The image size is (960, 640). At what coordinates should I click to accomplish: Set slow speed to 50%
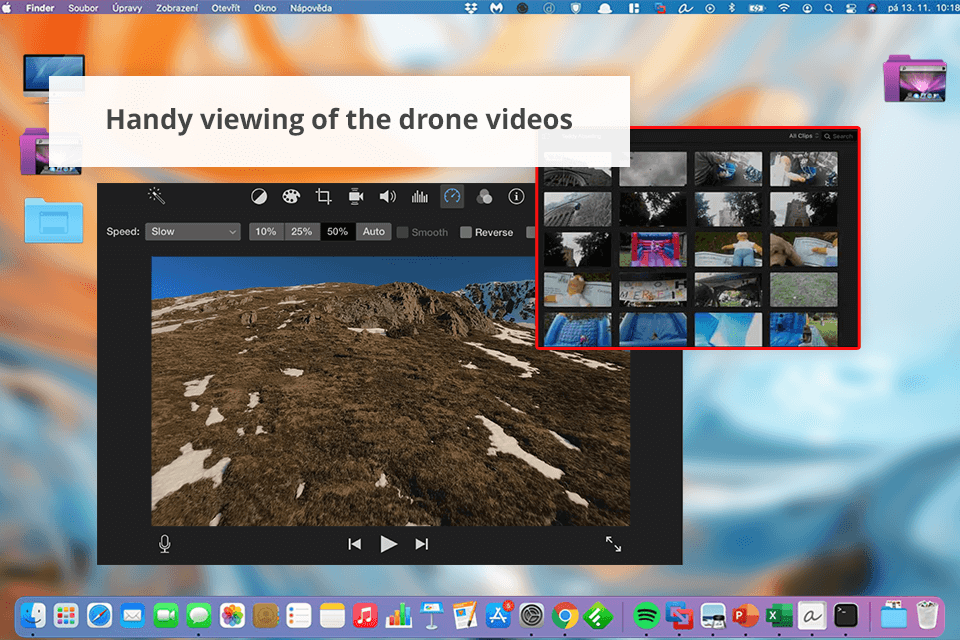pos(337,232)
